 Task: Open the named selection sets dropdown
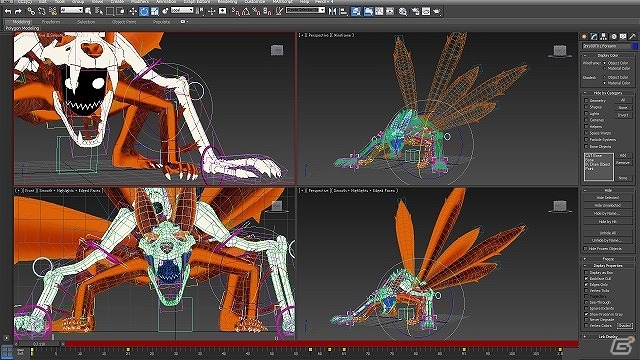click(x=305, y=10)
